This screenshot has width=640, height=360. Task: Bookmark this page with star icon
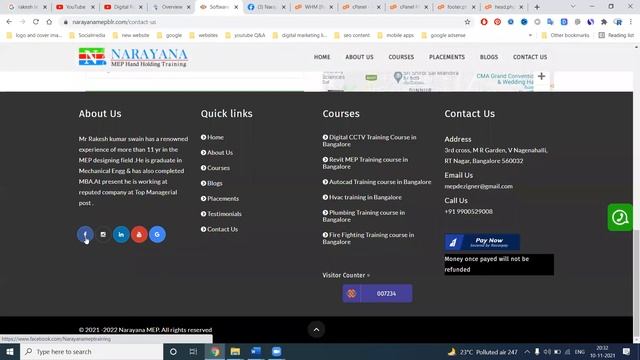467,22
